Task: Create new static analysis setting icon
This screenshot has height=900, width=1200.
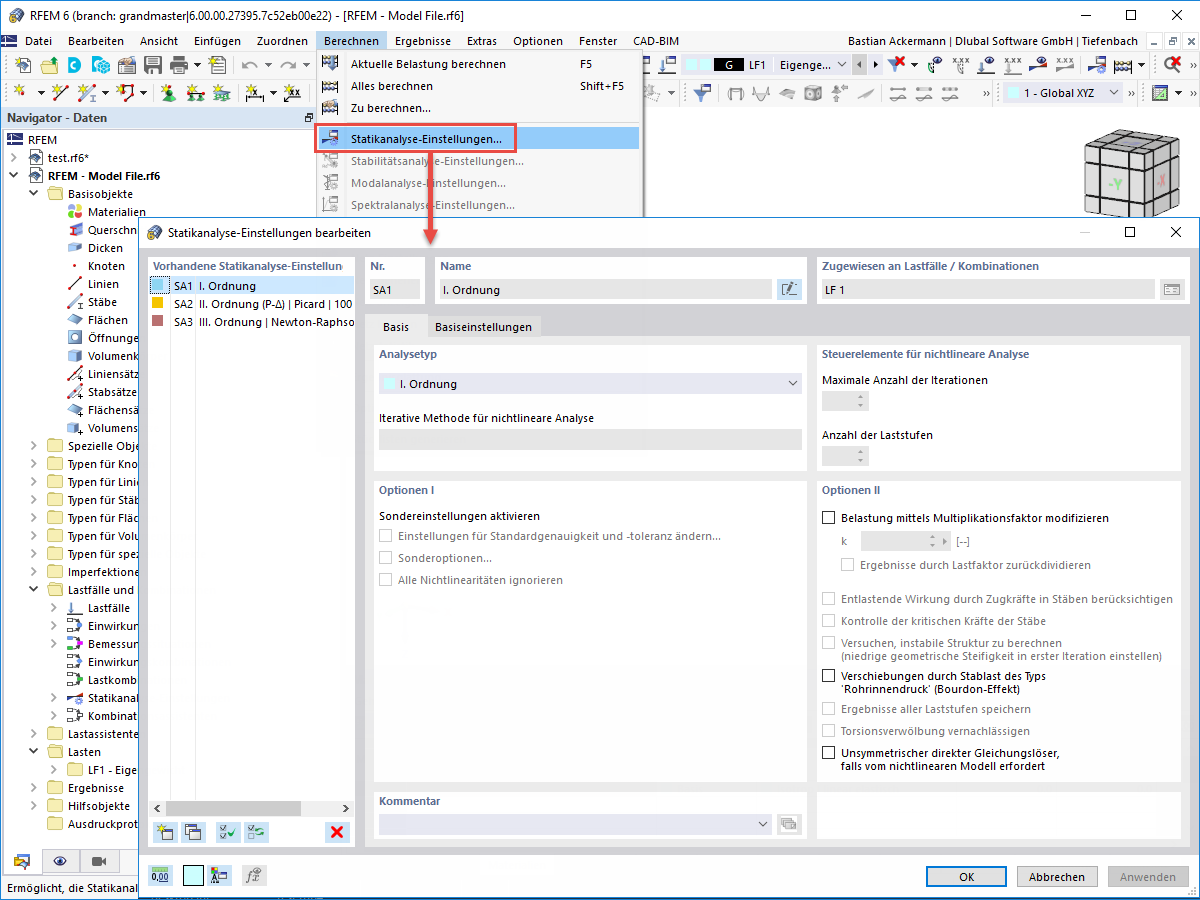Action: click(165, 831)
